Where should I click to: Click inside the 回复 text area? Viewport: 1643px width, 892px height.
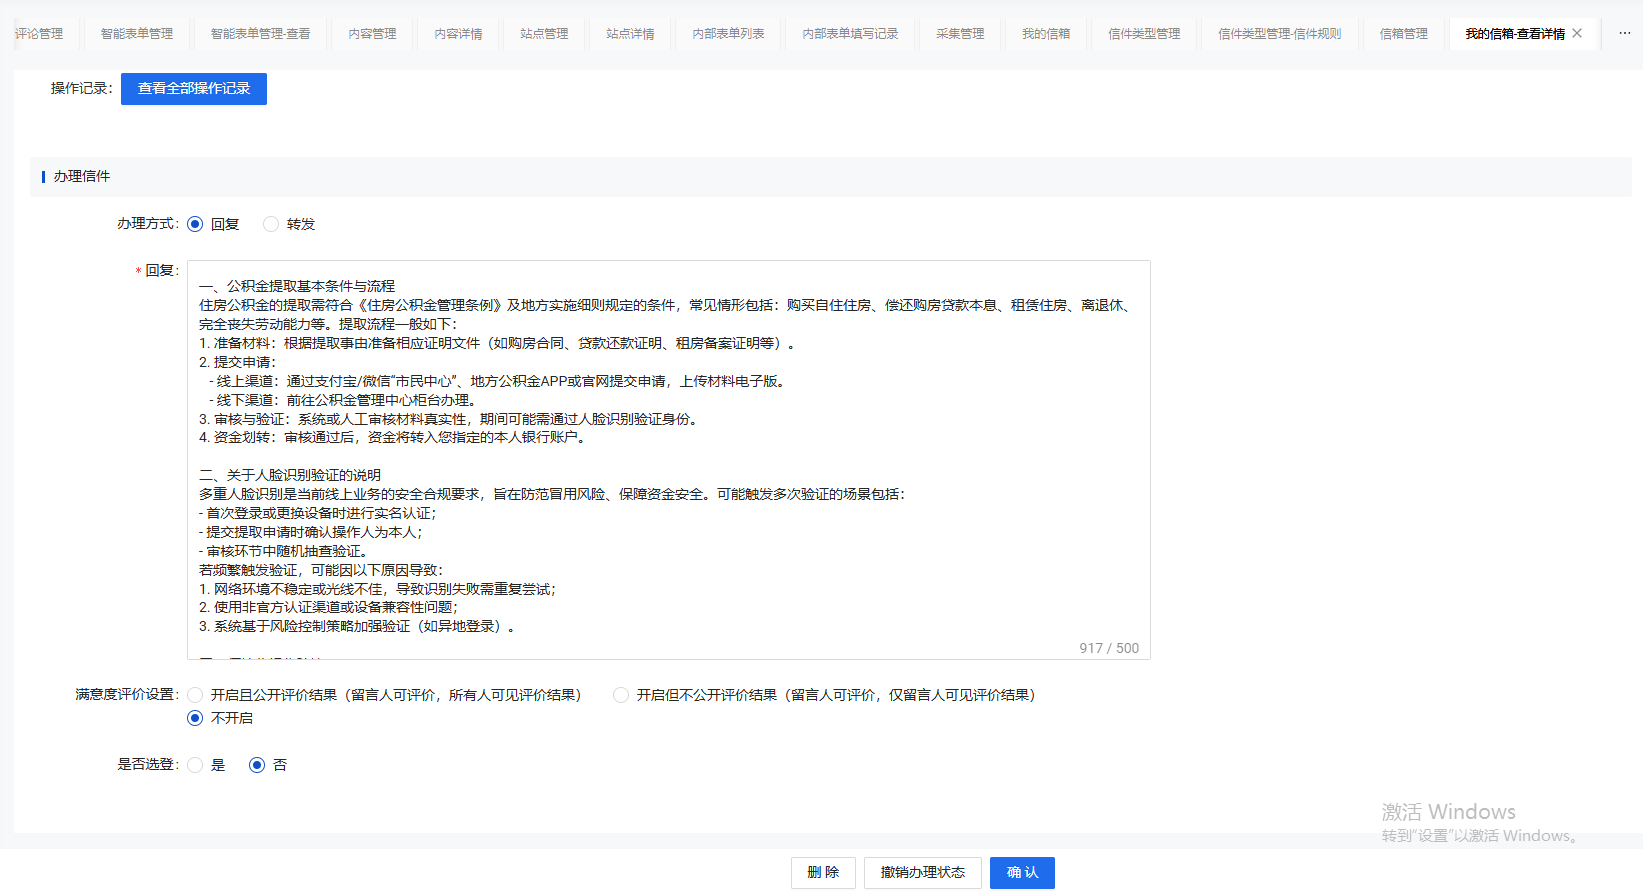[x=668, y=460]
